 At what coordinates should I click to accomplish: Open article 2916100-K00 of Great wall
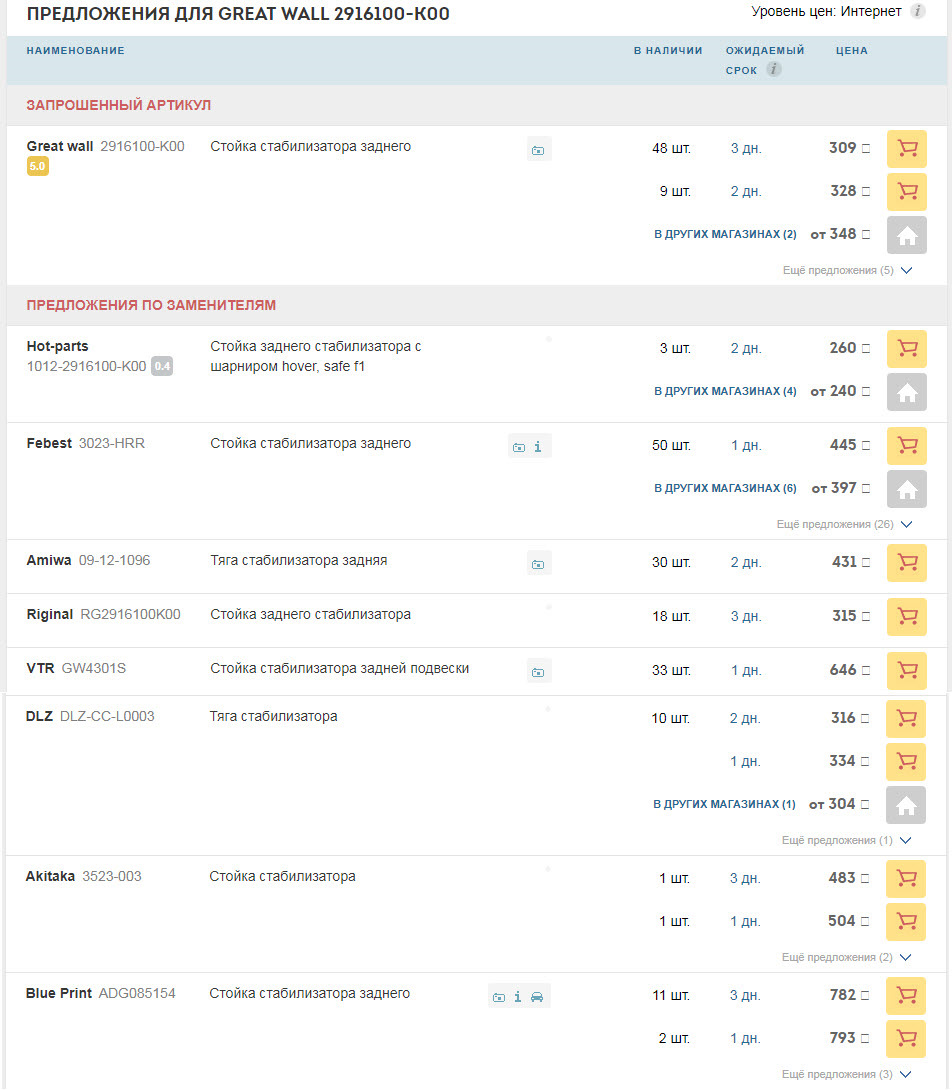click(143, 147)
